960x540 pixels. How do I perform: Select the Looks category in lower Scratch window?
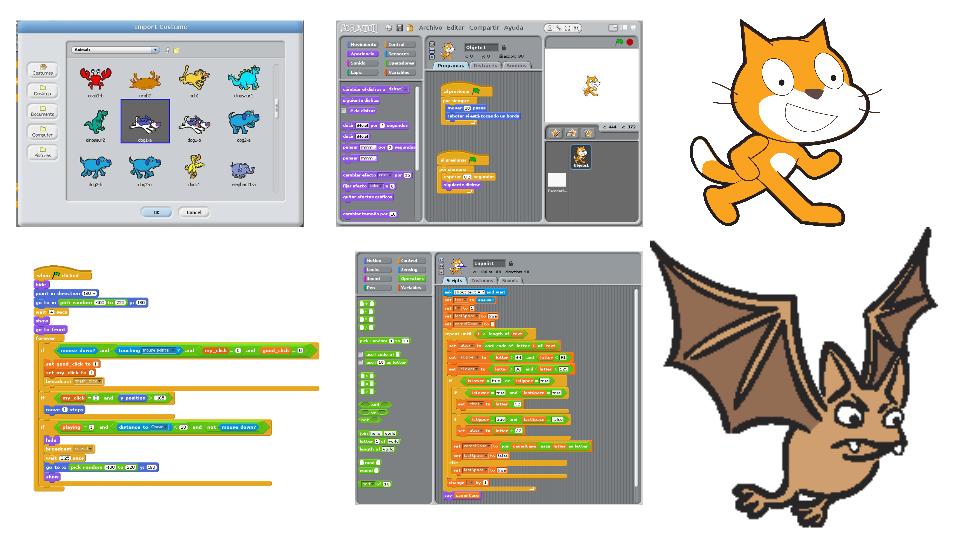click(378, 269)
